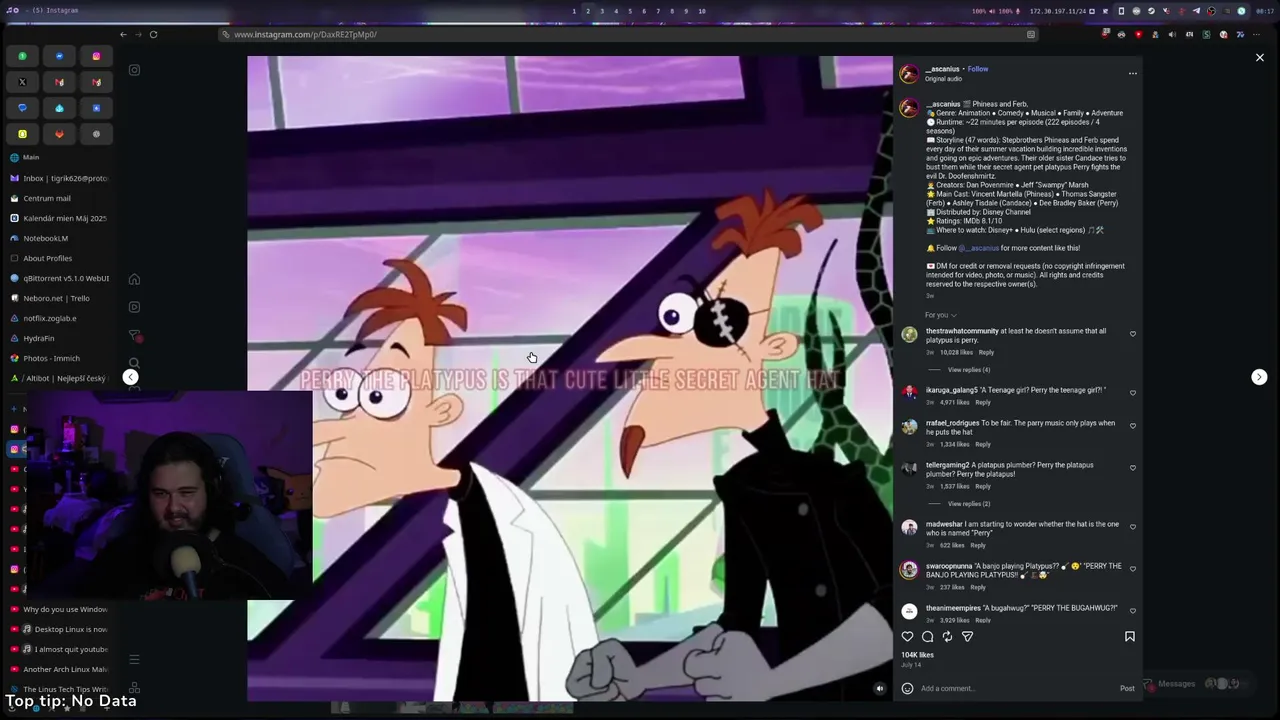The height and width of the screenshot is (720, 1280).
Task: Open the __ascanius profile avatar in header
Action: tap(909, 74)
